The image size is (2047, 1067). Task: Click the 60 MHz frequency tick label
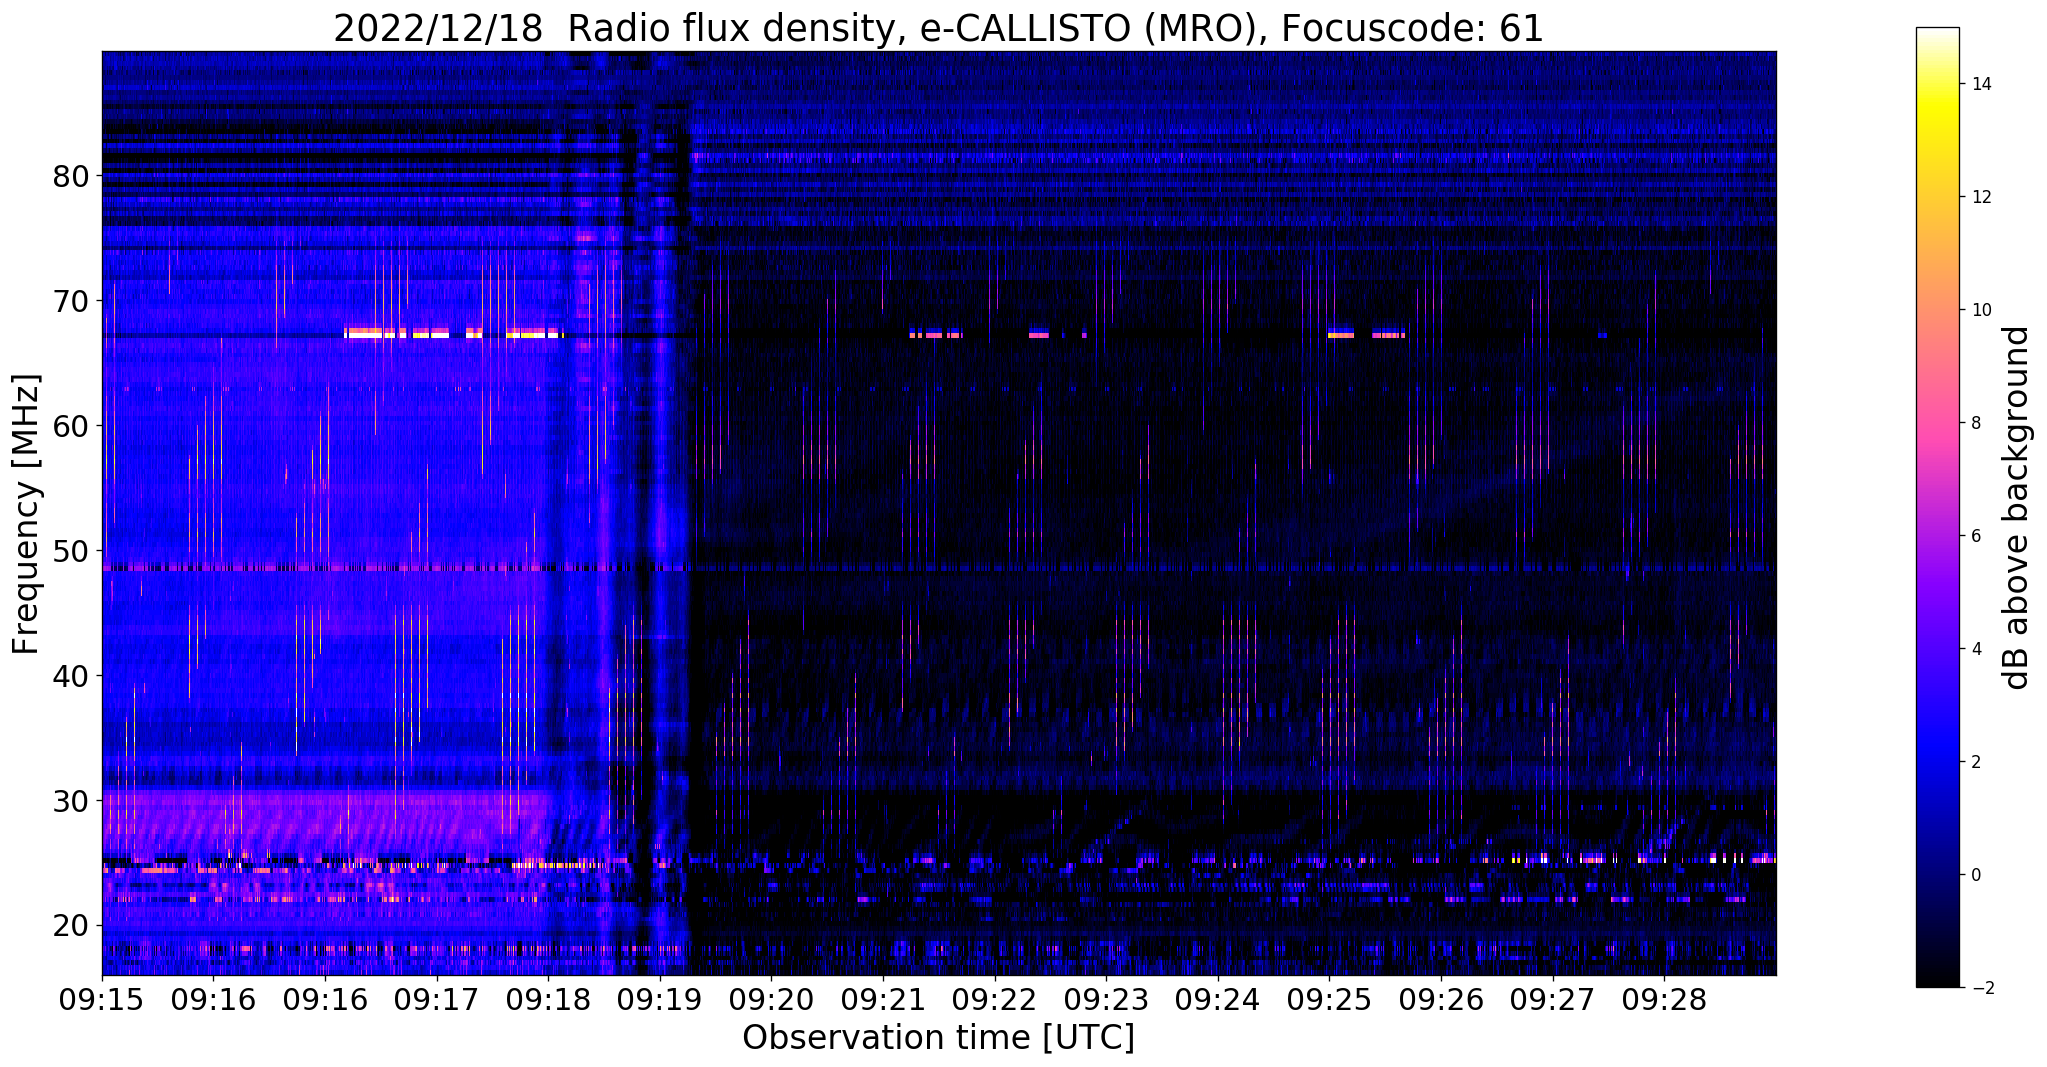[71, 426]
